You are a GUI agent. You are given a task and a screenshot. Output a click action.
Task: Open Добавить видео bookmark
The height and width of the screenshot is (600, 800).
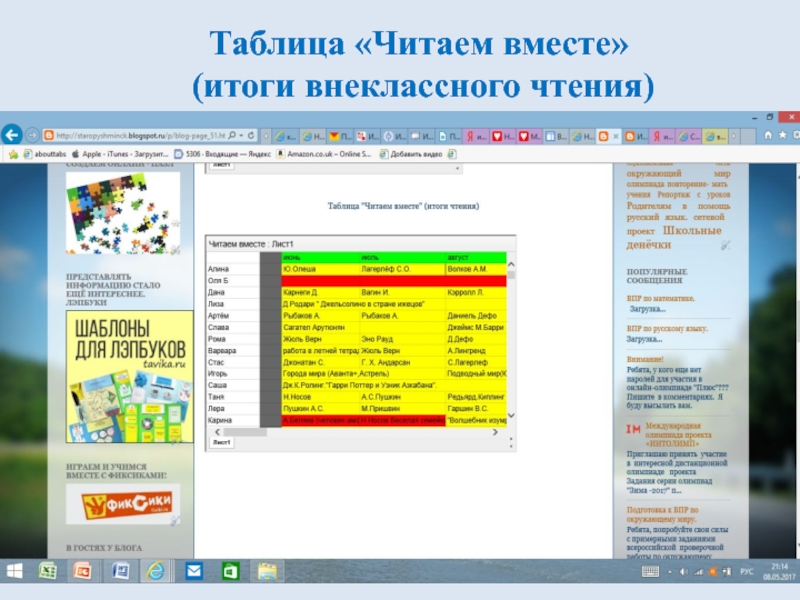[411, 154]
